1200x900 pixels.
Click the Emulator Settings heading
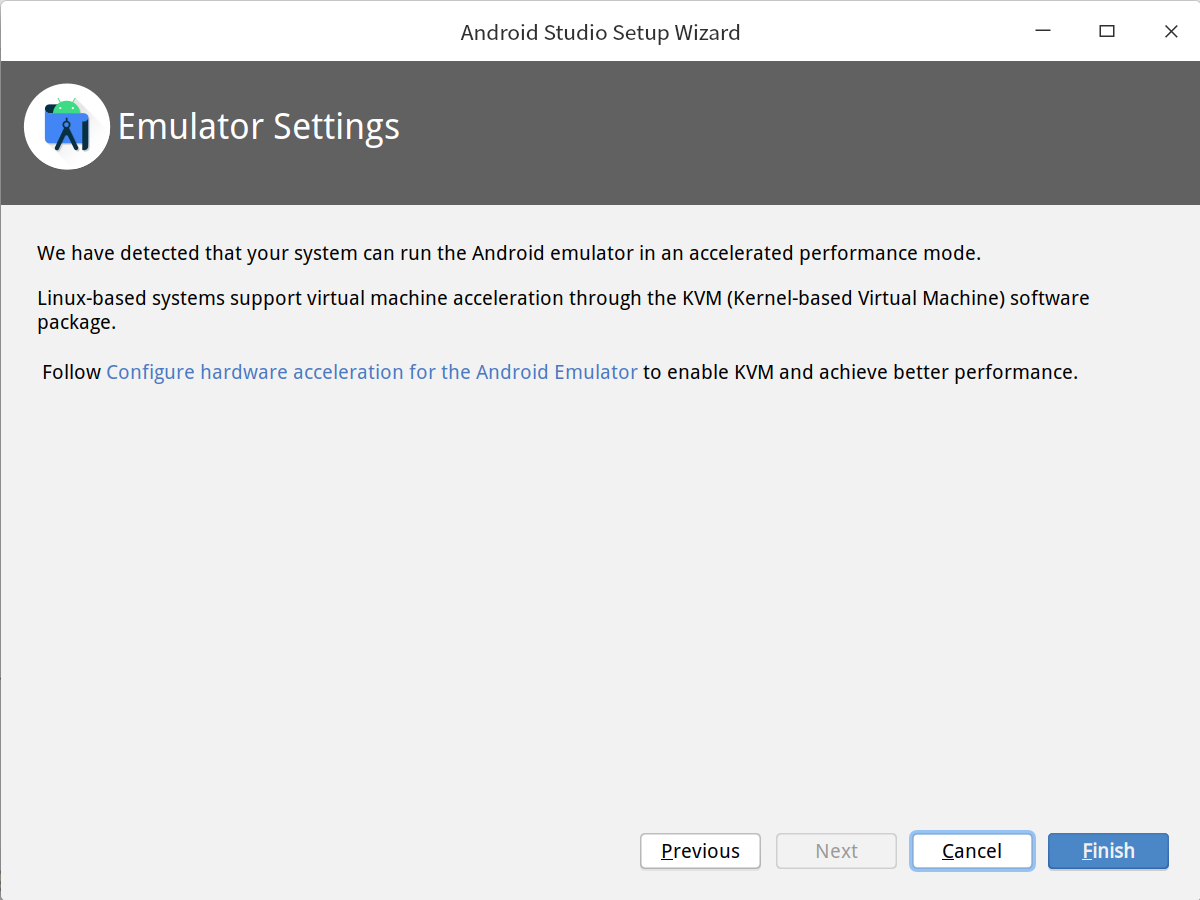coord(259,127)
